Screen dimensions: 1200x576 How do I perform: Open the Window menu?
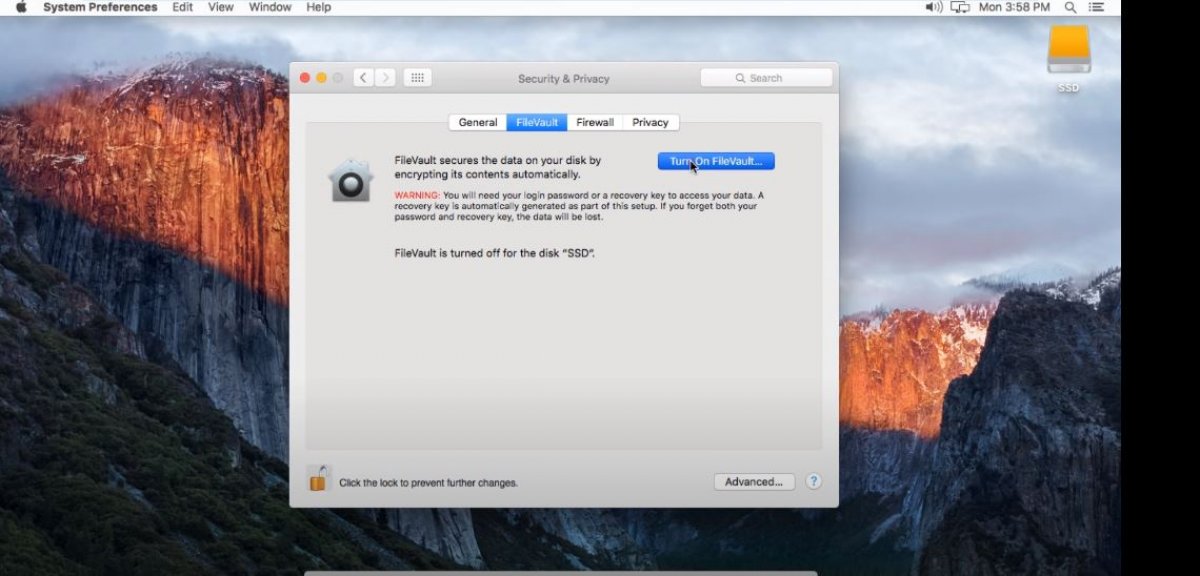pyautogui.click(x=269, y=7)
